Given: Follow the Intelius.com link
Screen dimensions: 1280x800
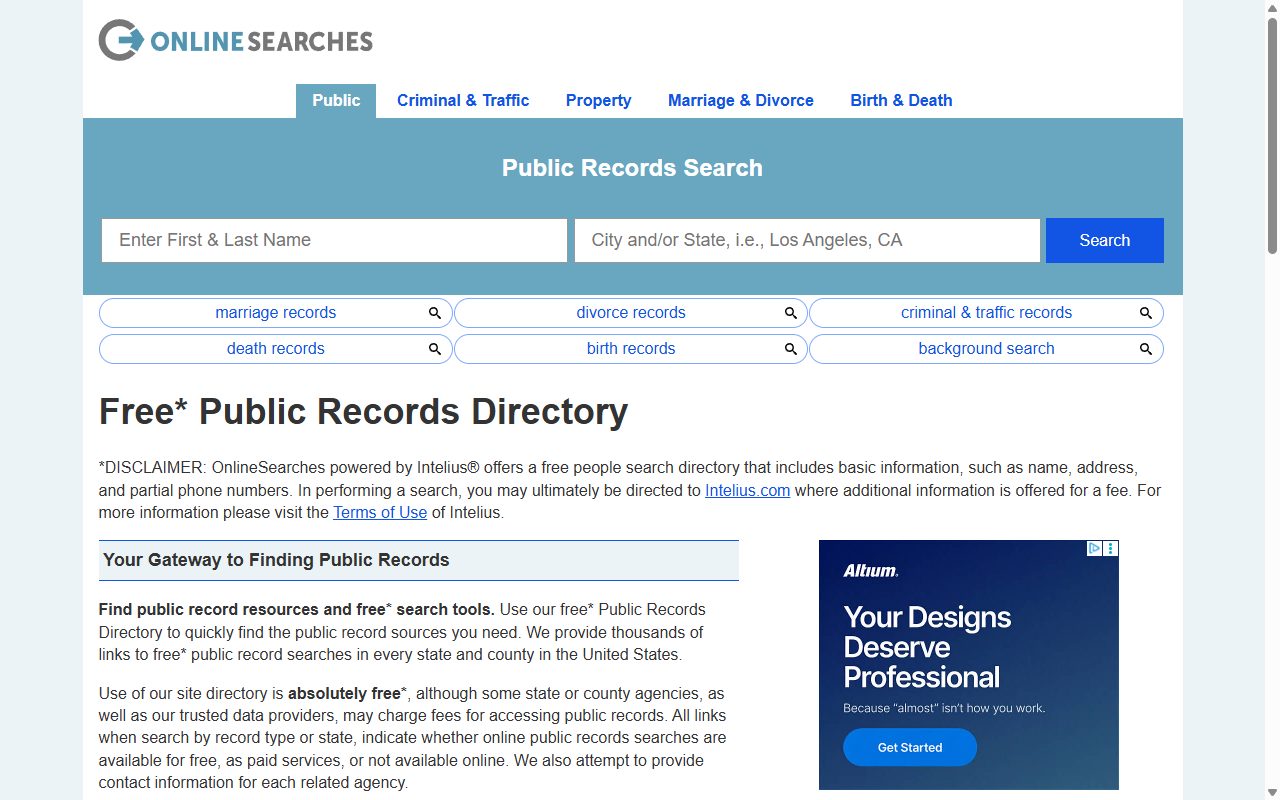Looking at the screenshot, I should pos(747,490).
